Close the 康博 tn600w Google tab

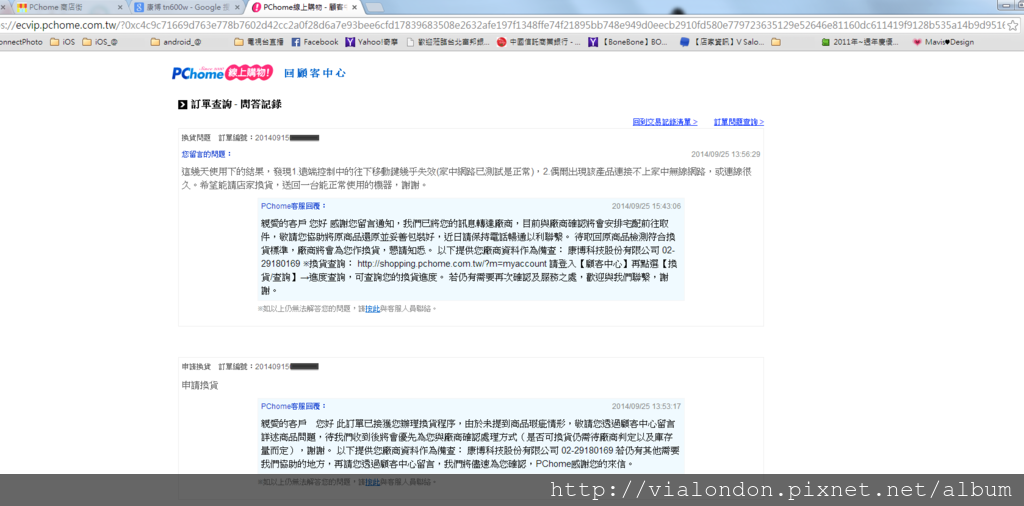tap(236, 8)
